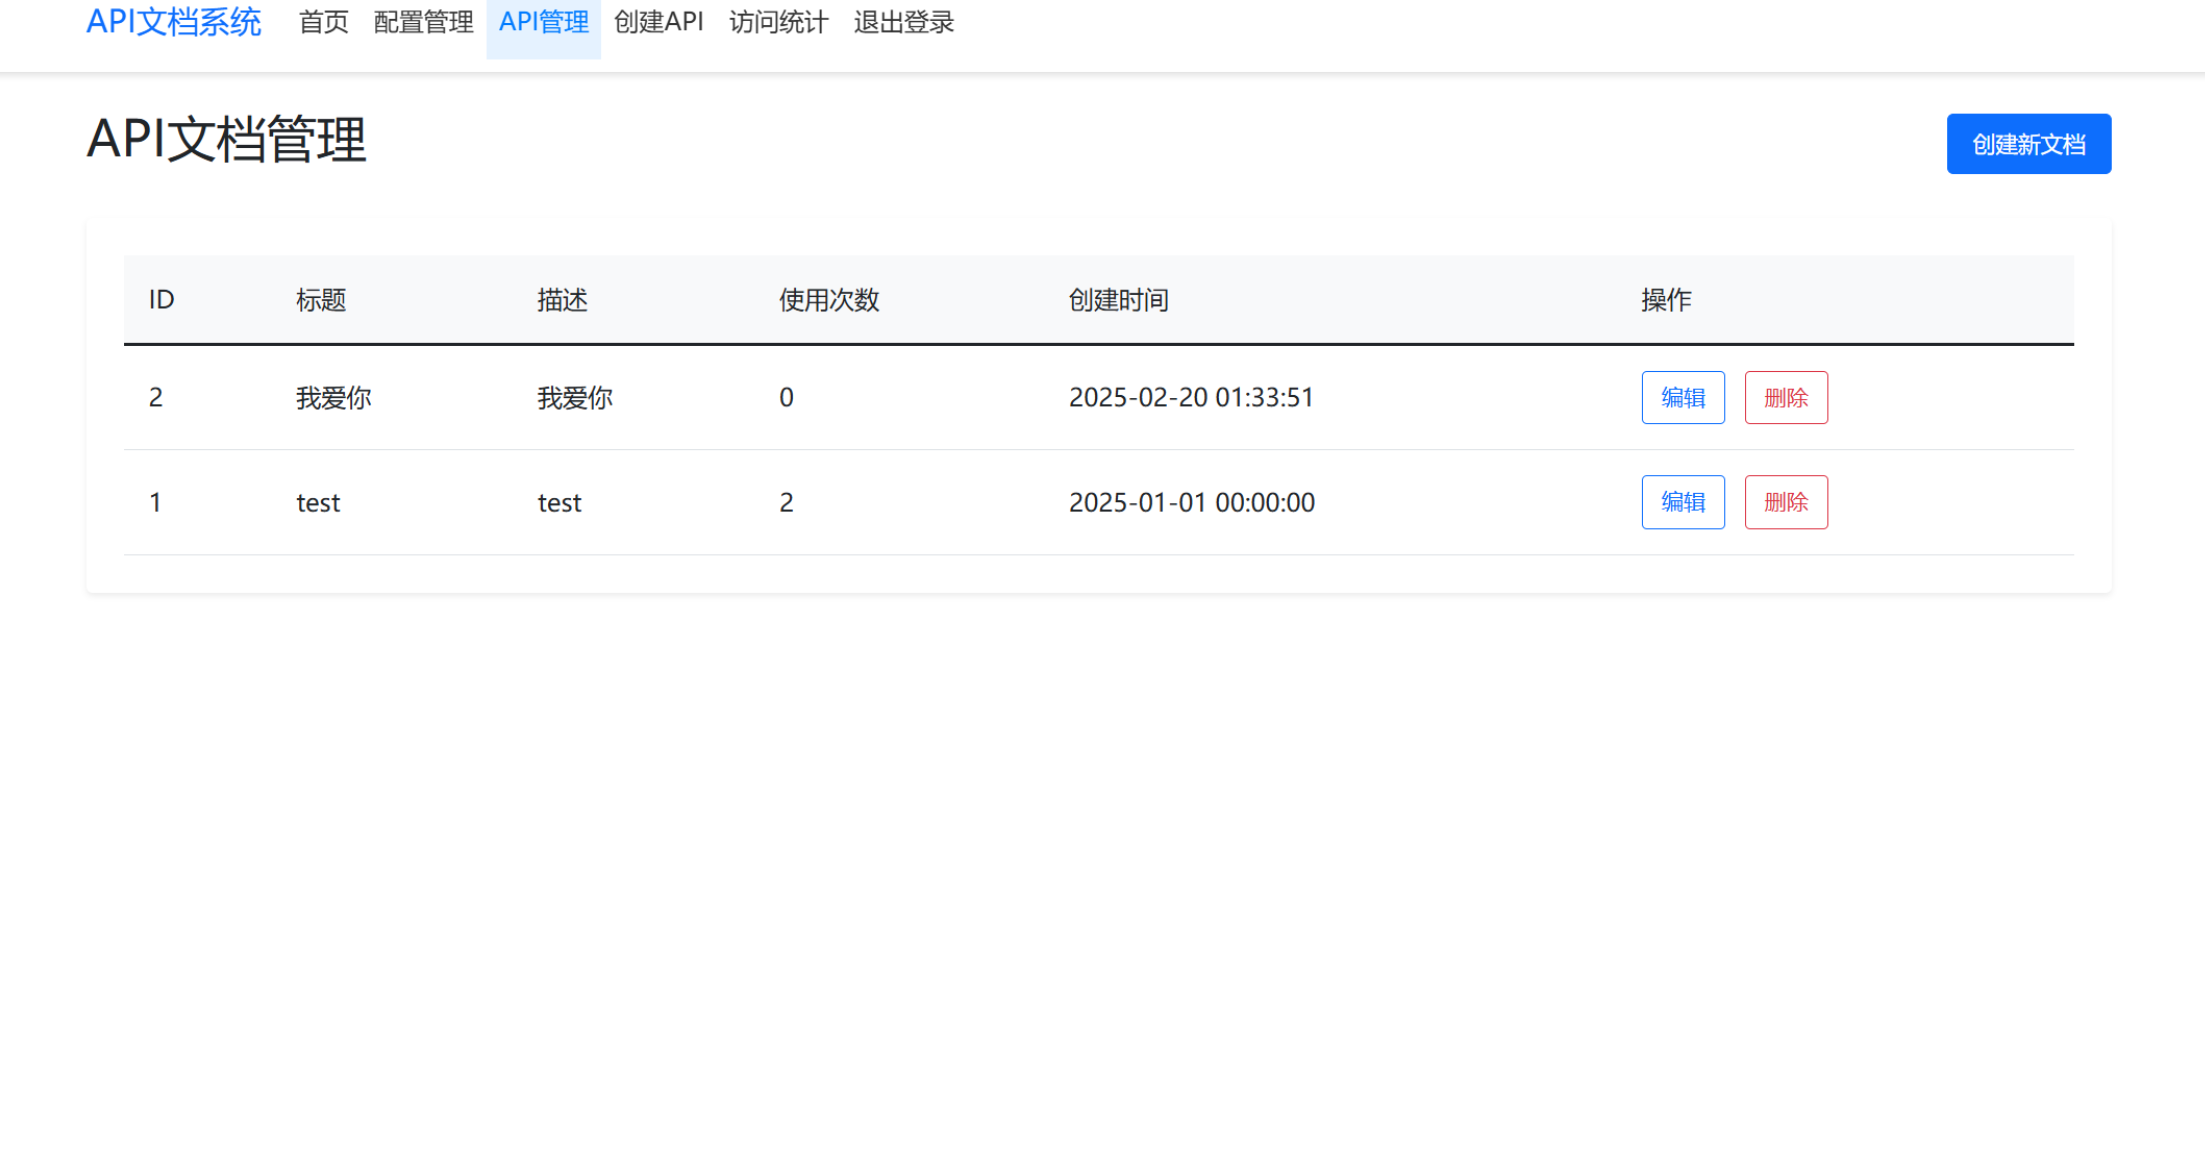Screen dimensions: 2205x1158
Task: Click the 描述 column header
Action: click(x=562, y=300)
